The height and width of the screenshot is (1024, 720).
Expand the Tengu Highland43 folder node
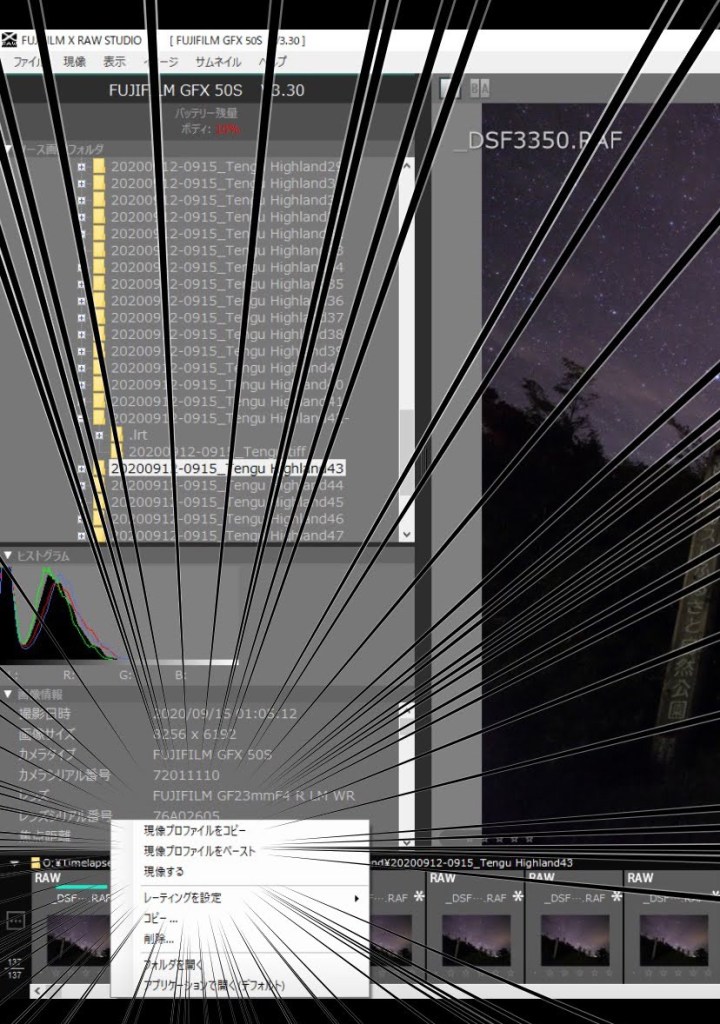click(x=82, y=468)
